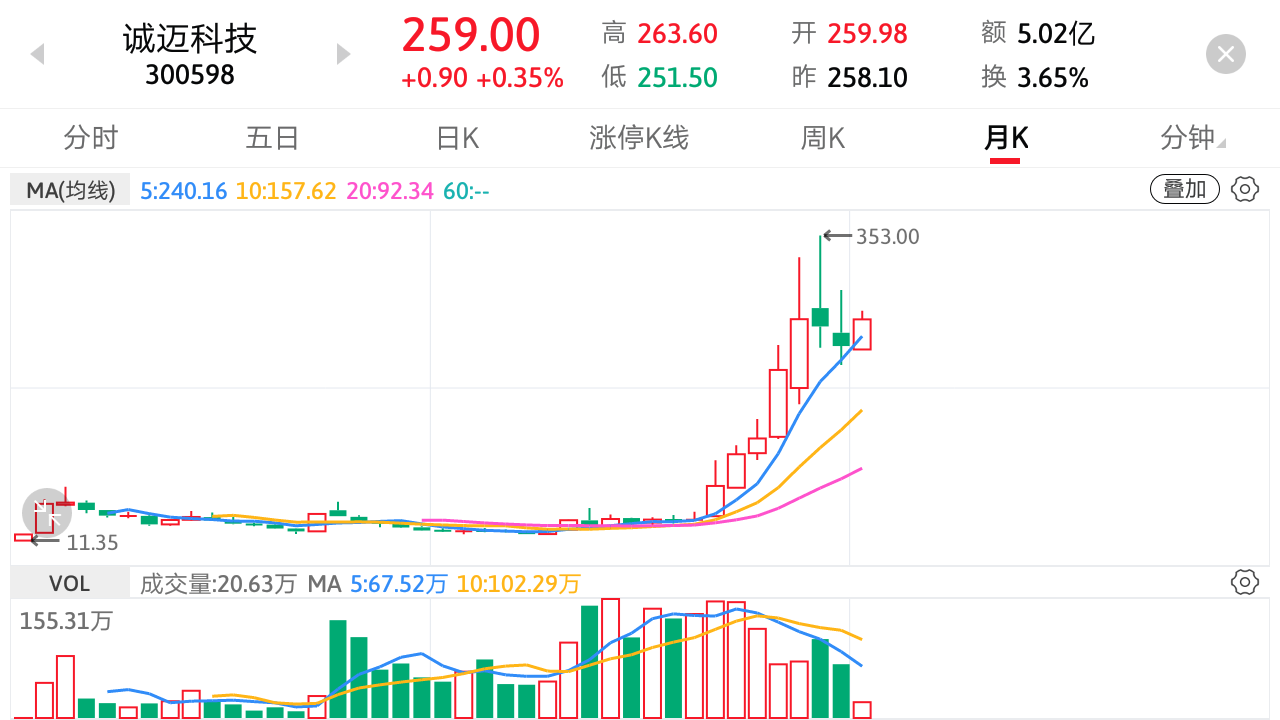Screen dimensions: 1280x720
Task: Click the 成交量:20.63万 volume readout
Action: click(x=218, y=583)
